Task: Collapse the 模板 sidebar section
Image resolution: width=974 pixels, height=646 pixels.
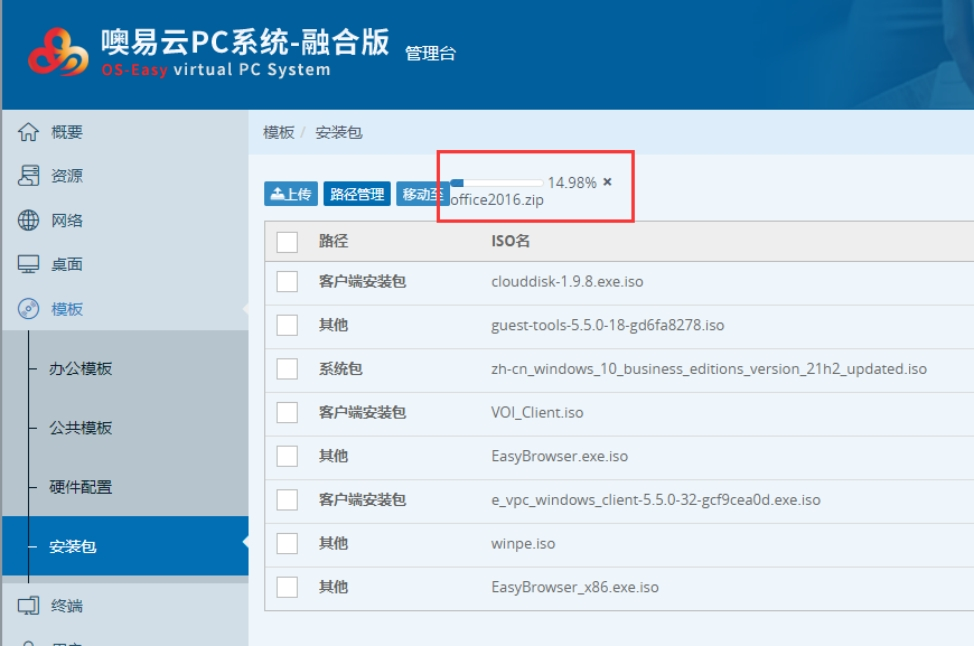Action: point(67,309)
